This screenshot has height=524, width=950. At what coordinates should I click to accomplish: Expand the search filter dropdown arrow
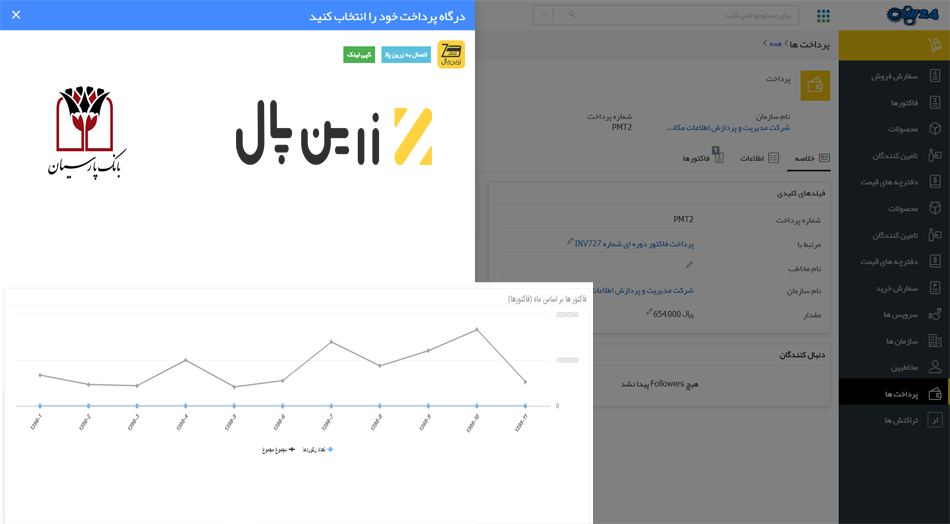tap(543, 15)
